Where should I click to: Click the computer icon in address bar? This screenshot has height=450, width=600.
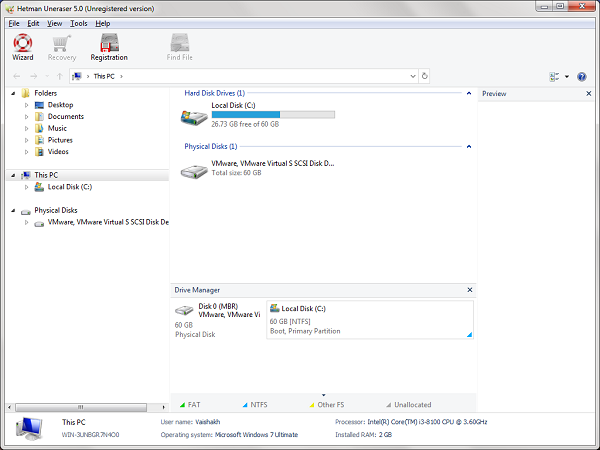pyautogui.click(x=77, y=76)
